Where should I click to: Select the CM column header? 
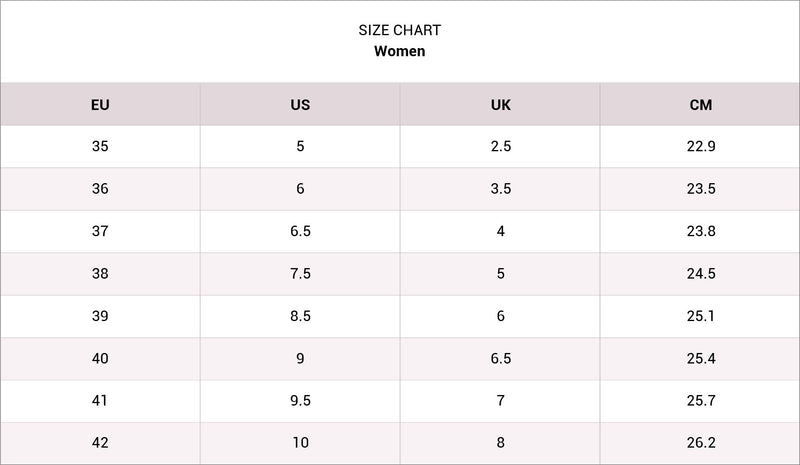pyautogui.click(x=701, y=105)
